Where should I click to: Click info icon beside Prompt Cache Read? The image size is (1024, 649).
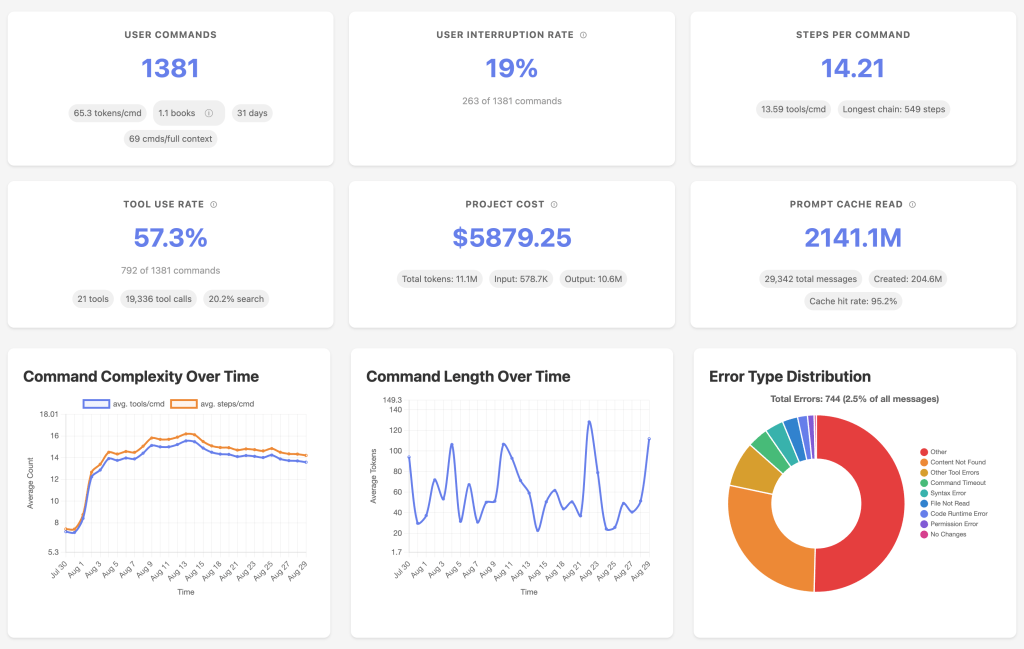(x=911, y=204)
